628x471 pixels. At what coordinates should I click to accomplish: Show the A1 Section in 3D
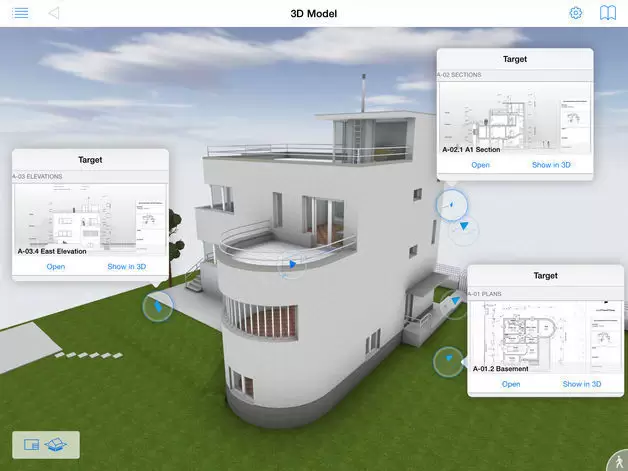pos(551,164)
